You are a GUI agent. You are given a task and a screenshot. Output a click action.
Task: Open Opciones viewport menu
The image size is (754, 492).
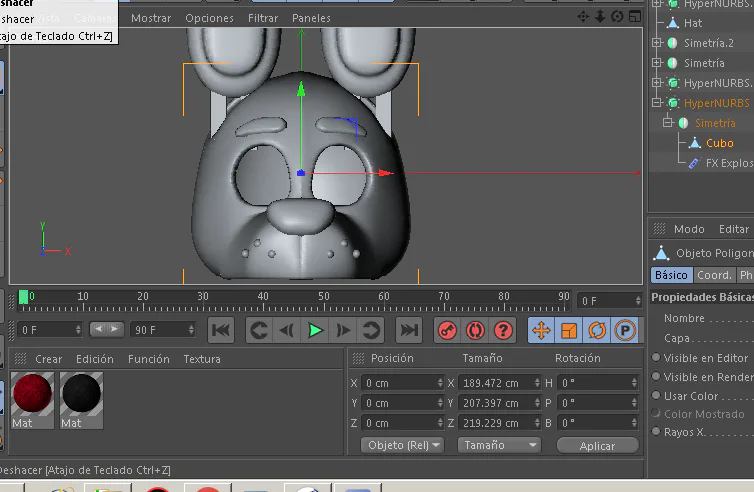[x=209, y=18]
